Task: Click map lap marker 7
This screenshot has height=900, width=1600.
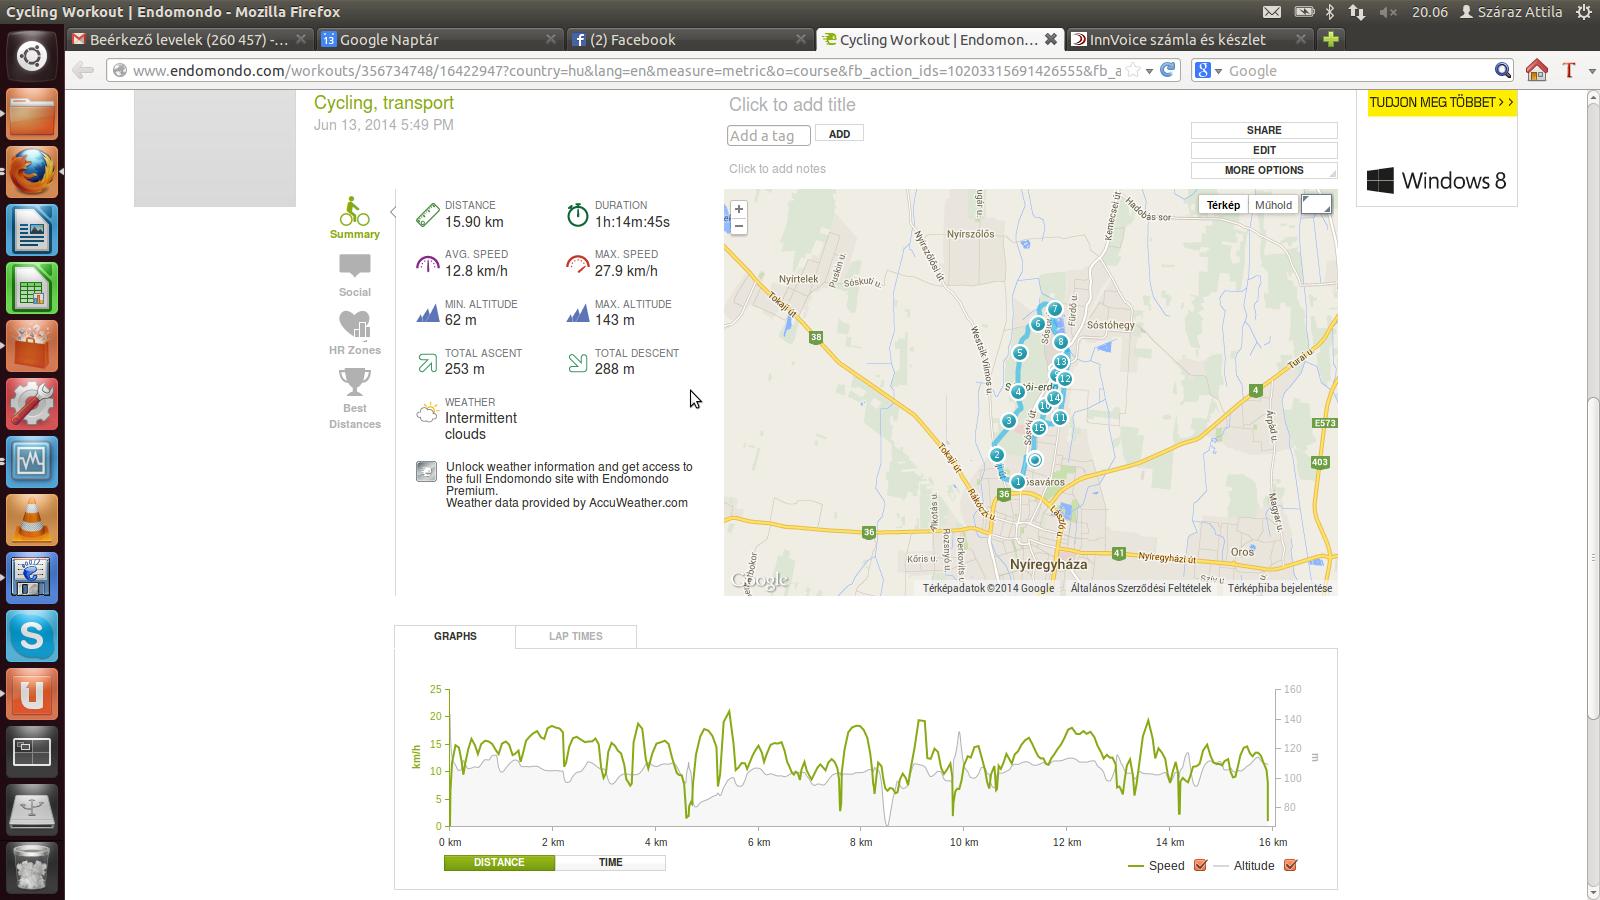Action: pos(1054,309)
